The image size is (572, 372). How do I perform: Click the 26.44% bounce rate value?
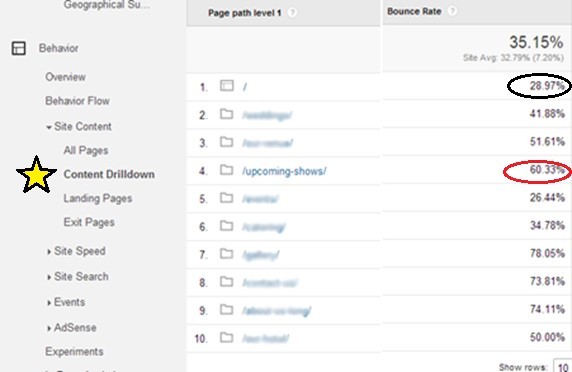547,197
